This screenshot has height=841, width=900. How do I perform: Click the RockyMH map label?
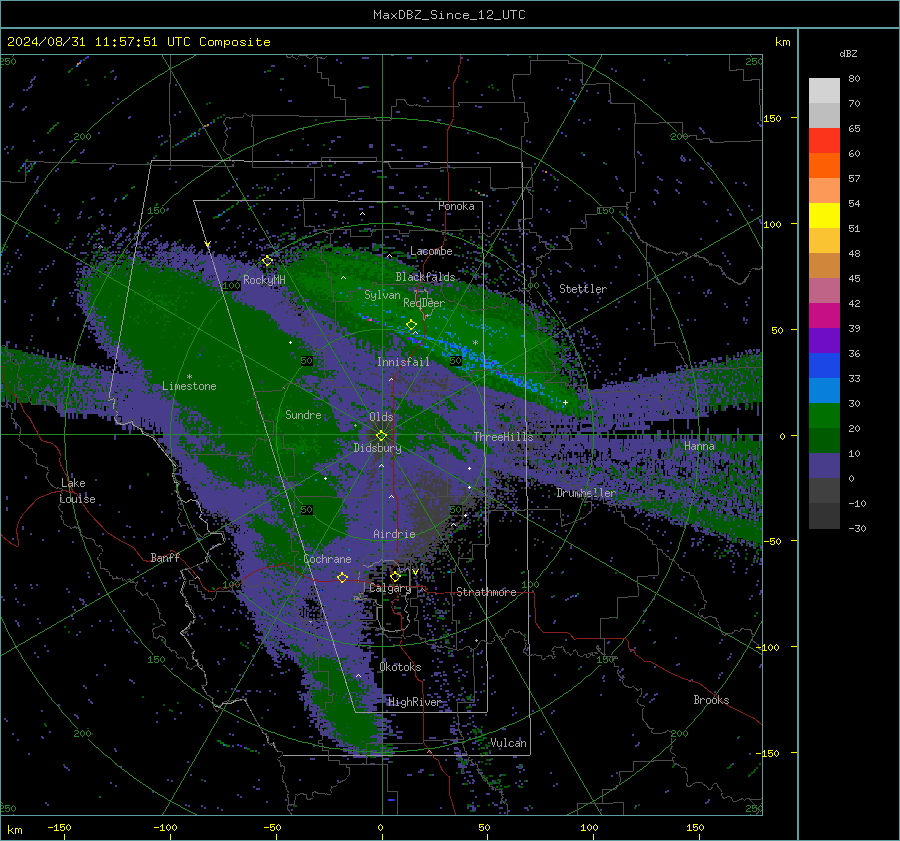click(264, 280)
